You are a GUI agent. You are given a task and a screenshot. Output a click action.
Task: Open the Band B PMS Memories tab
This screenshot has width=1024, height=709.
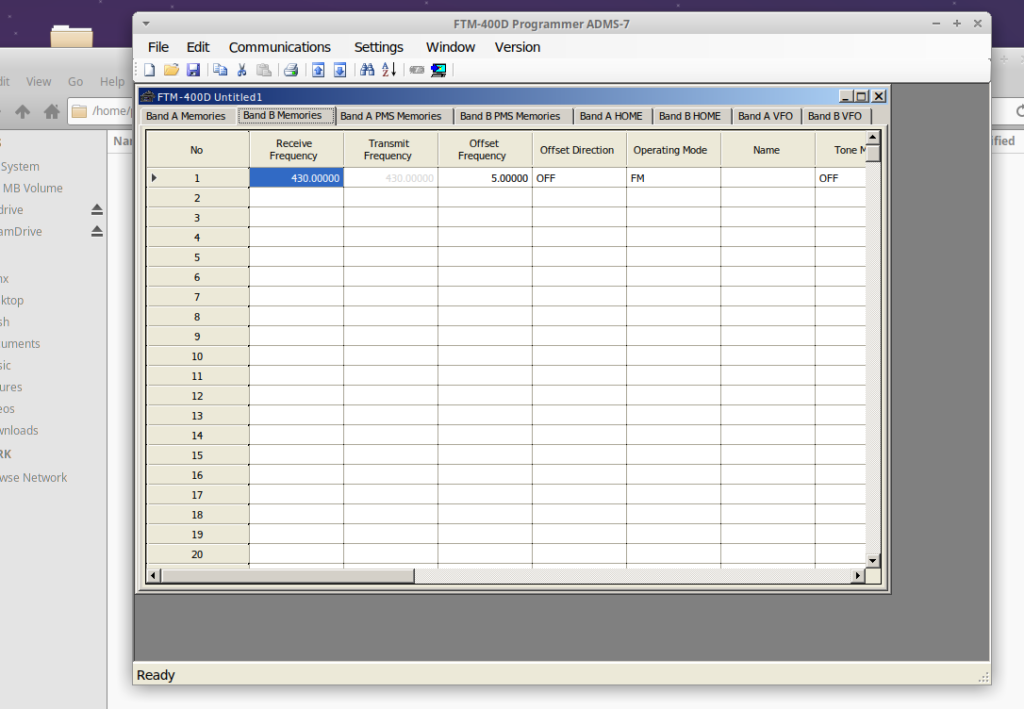click(x=511, y=116)
